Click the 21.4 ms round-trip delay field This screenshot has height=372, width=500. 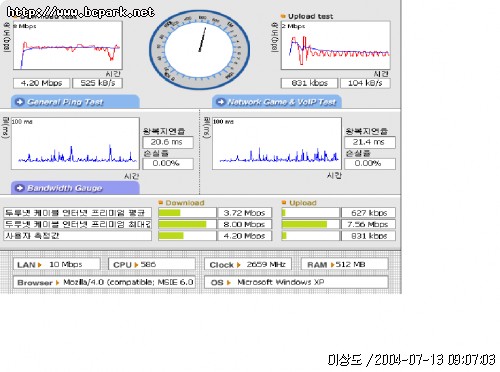pos(370,142)
